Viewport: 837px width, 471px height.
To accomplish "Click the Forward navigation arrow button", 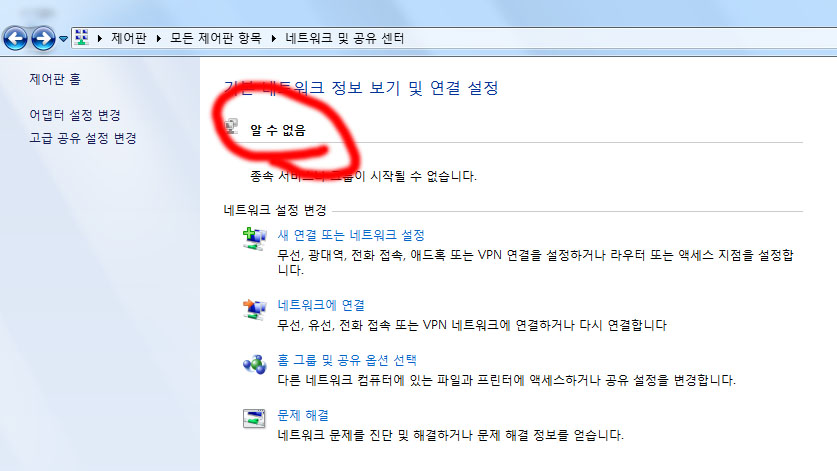I will 43,38.
